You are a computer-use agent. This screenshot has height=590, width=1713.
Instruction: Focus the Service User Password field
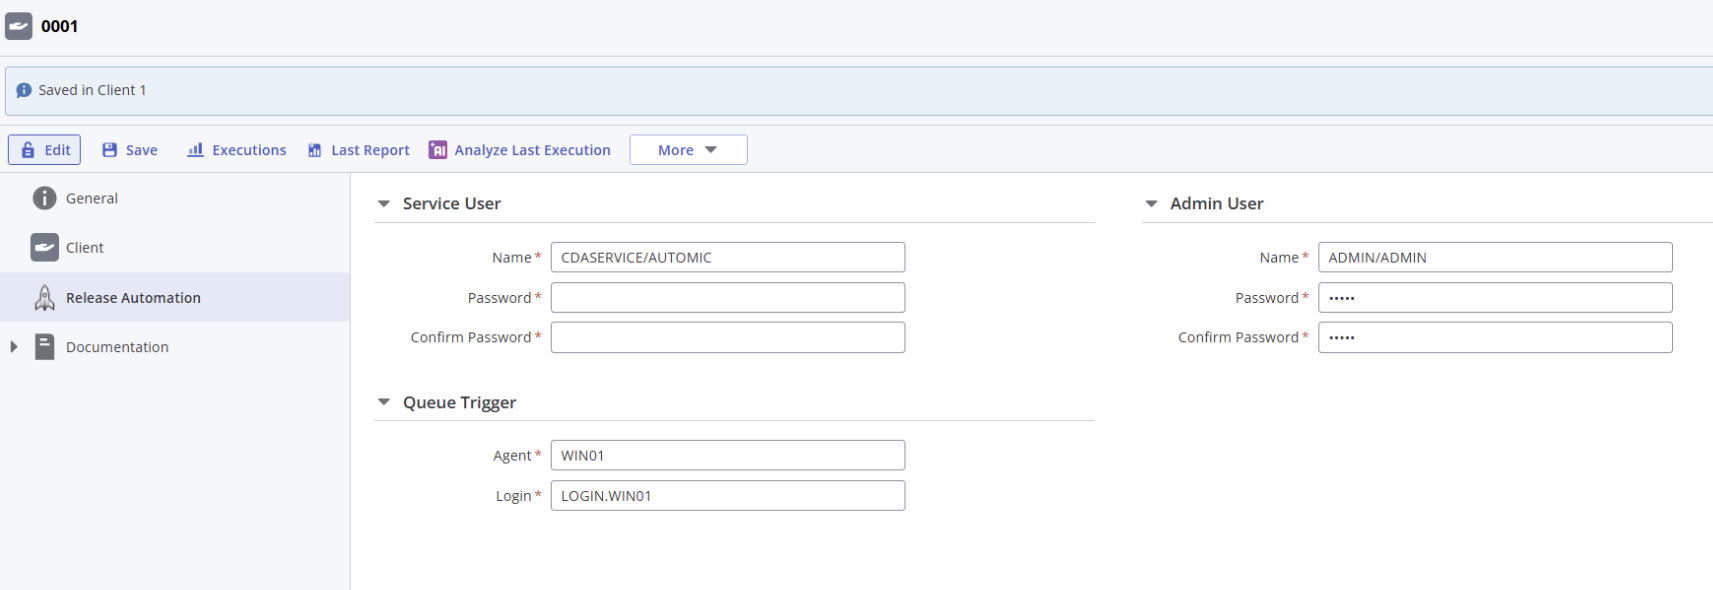(728, 297)
